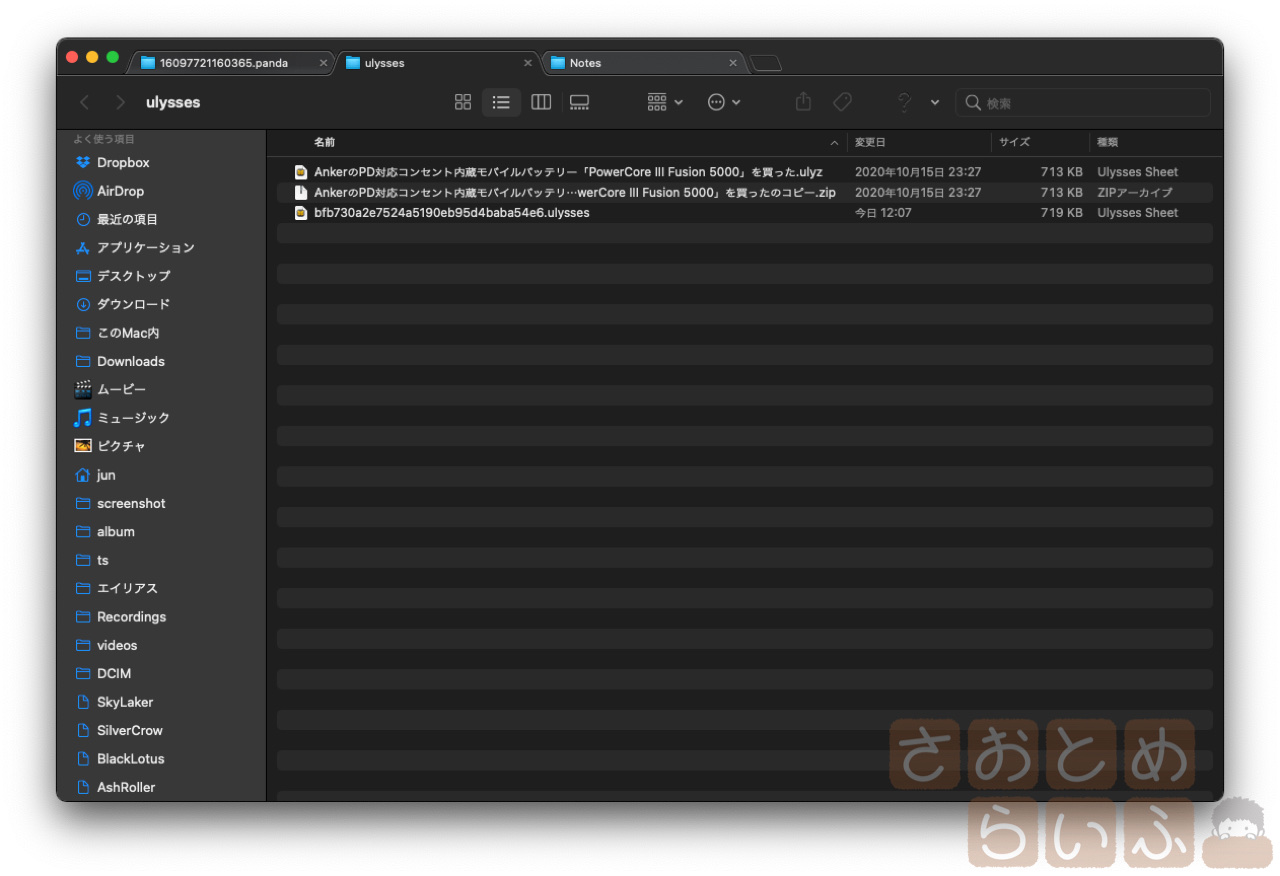1280x876 pixels.
Task: Click the Ulysses icon of the .ulyz file
Action: [x=300, y=172]
